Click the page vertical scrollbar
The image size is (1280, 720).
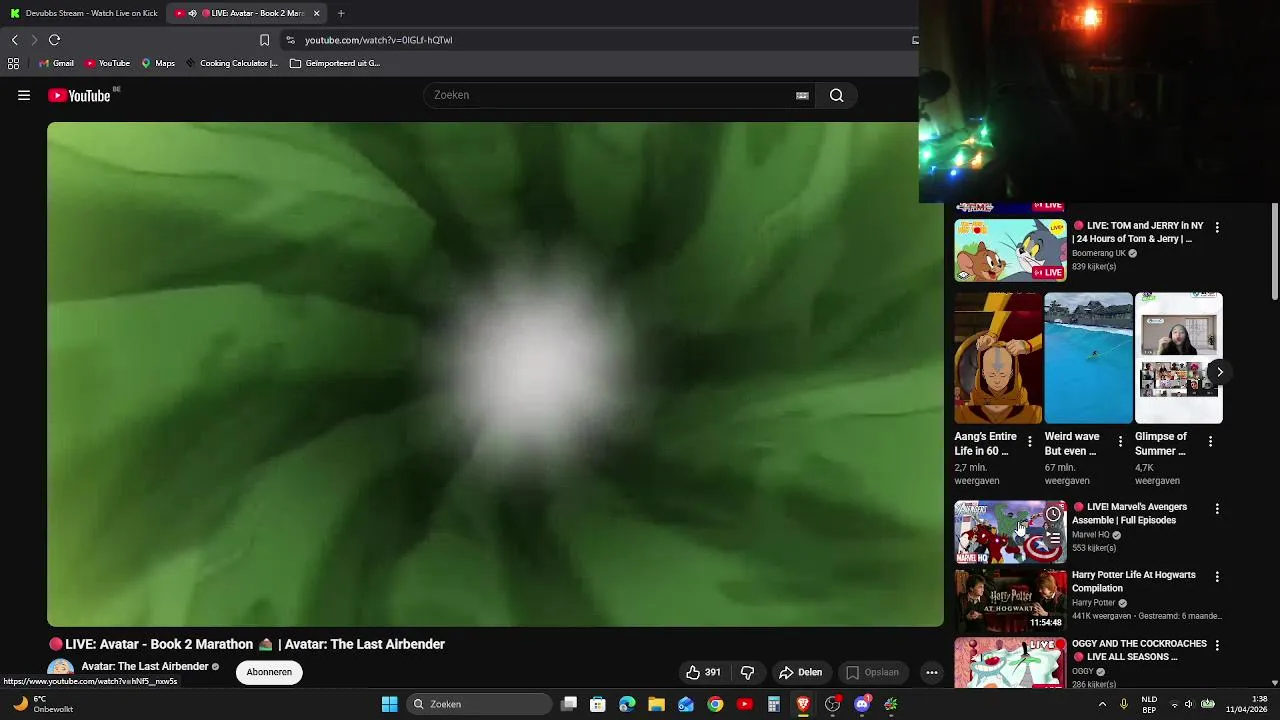coord(1275,250)
